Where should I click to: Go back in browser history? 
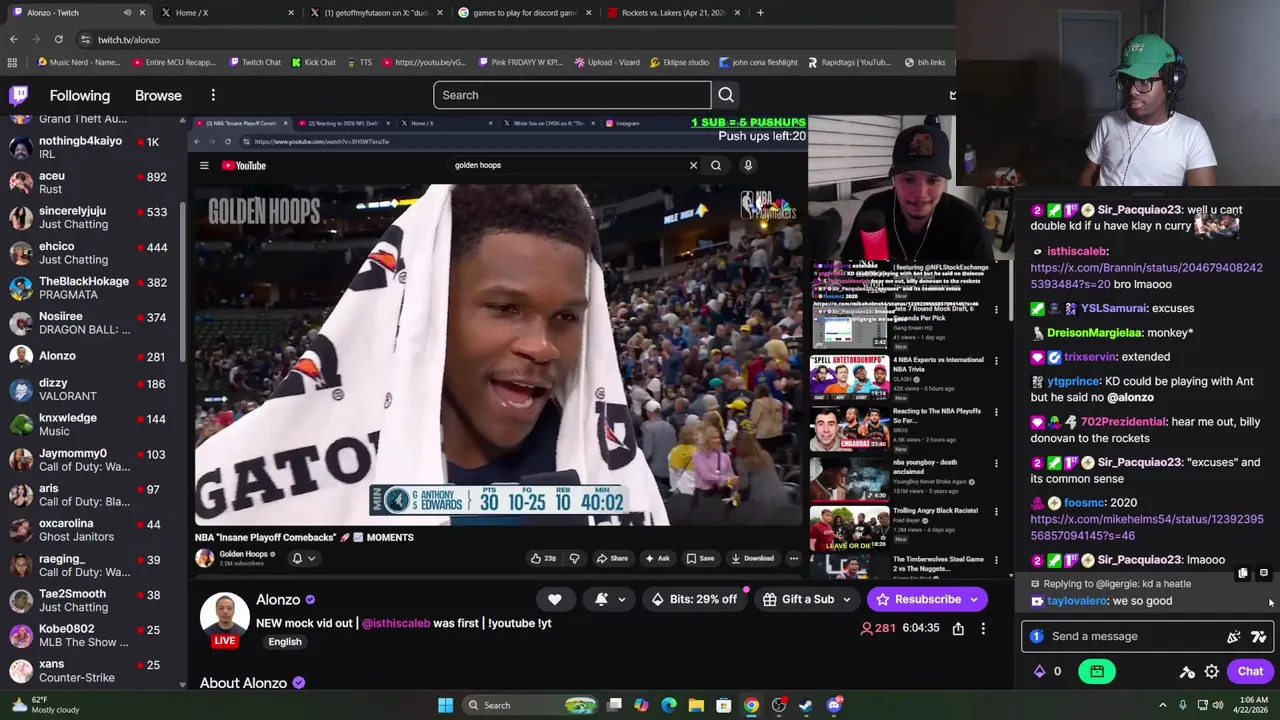tap(14, 40)
